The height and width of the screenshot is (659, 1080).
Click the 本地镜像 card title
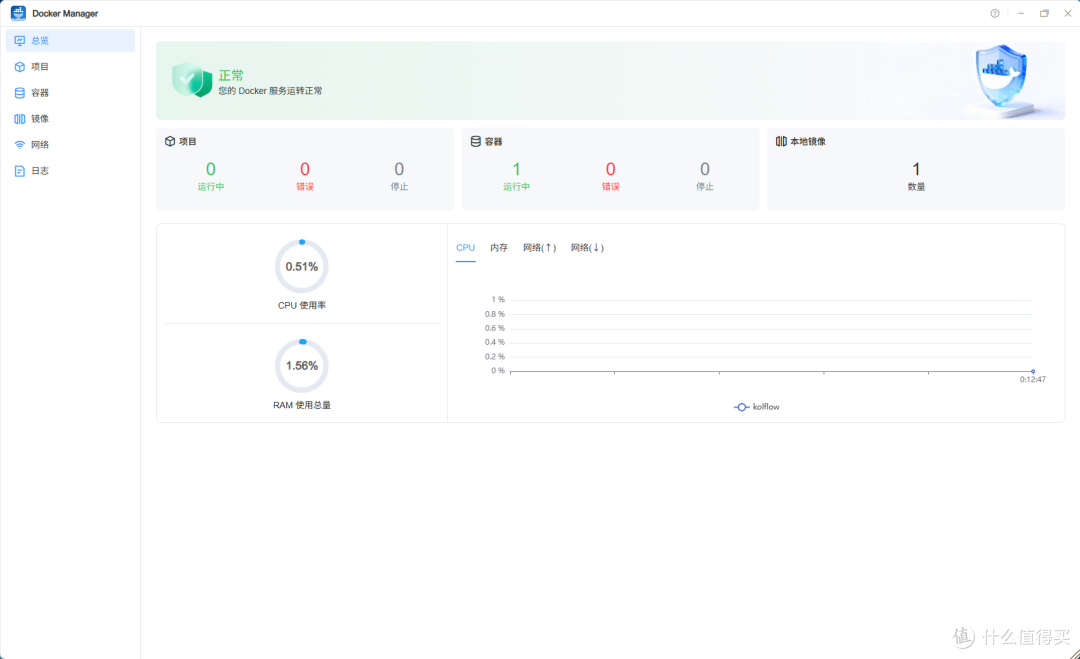pyautogui.click(x=807, y=141)
